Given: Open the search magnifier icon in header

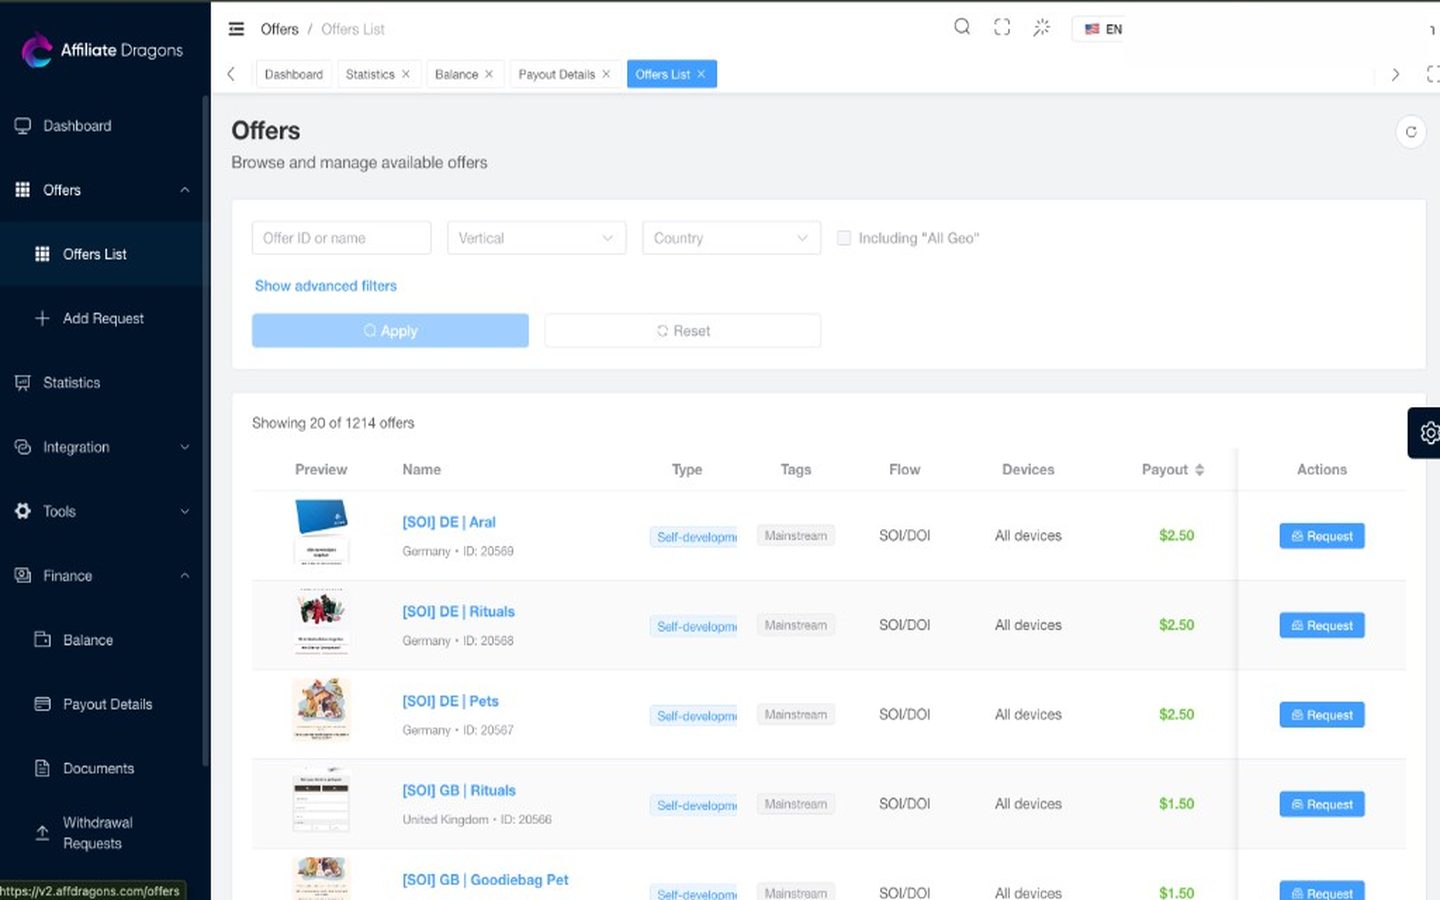Looking at the screenshot, I should pos(962,27).
